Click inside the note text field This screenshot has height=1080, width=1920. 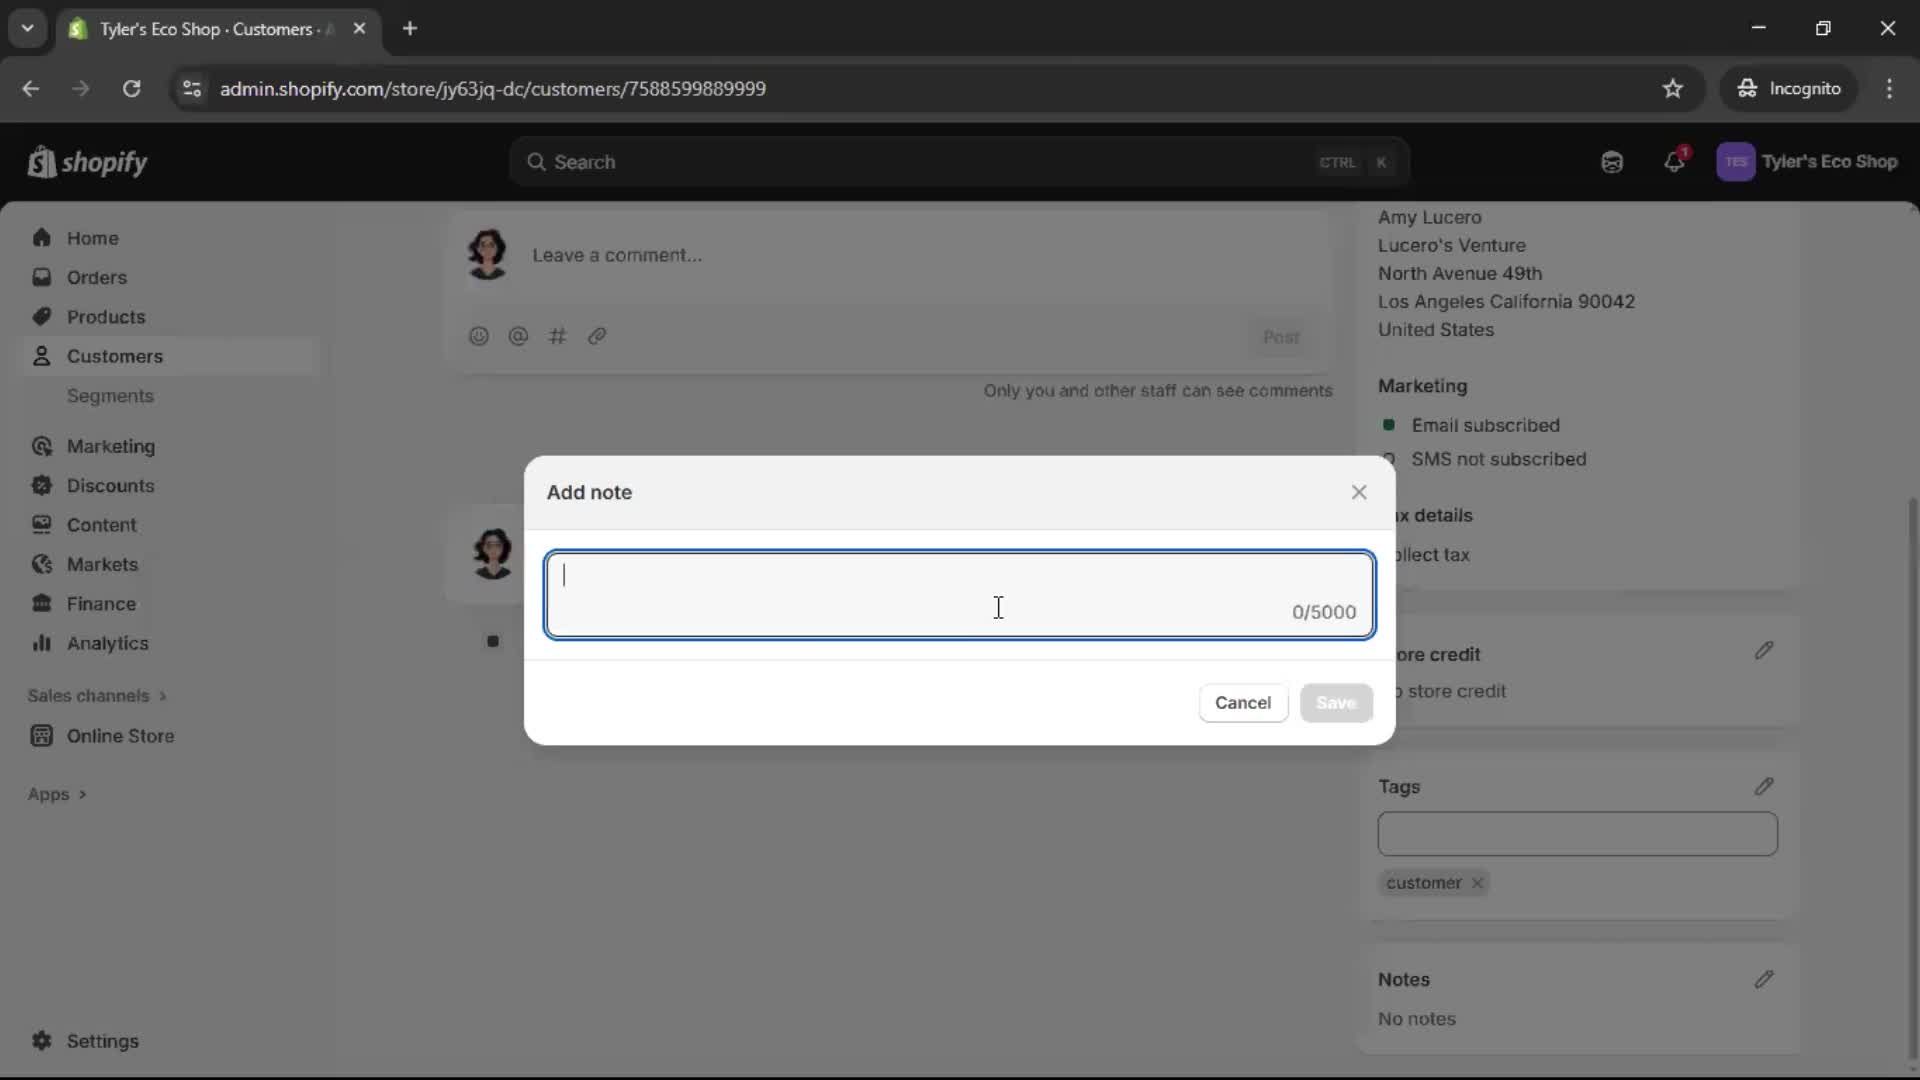coord(959,594)
